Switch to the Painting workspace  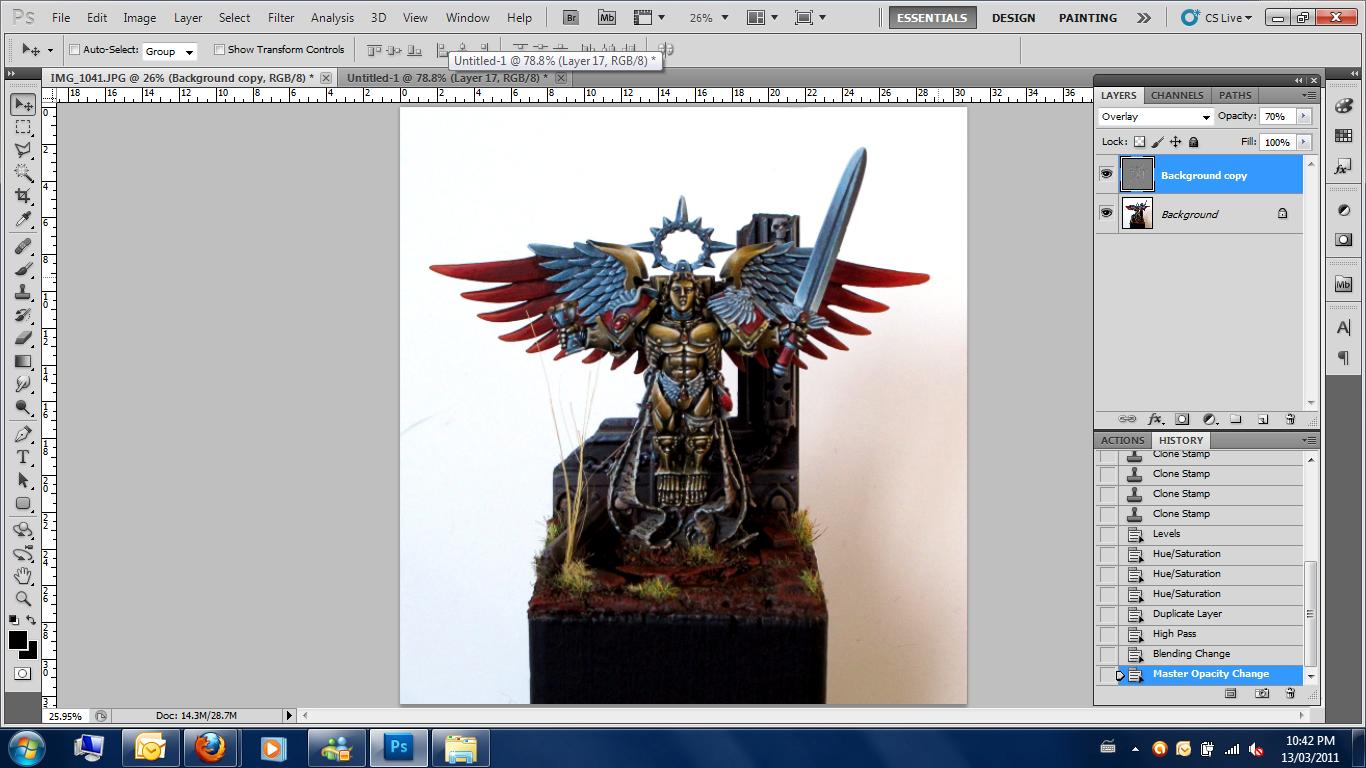click(x=1088, y=18)
